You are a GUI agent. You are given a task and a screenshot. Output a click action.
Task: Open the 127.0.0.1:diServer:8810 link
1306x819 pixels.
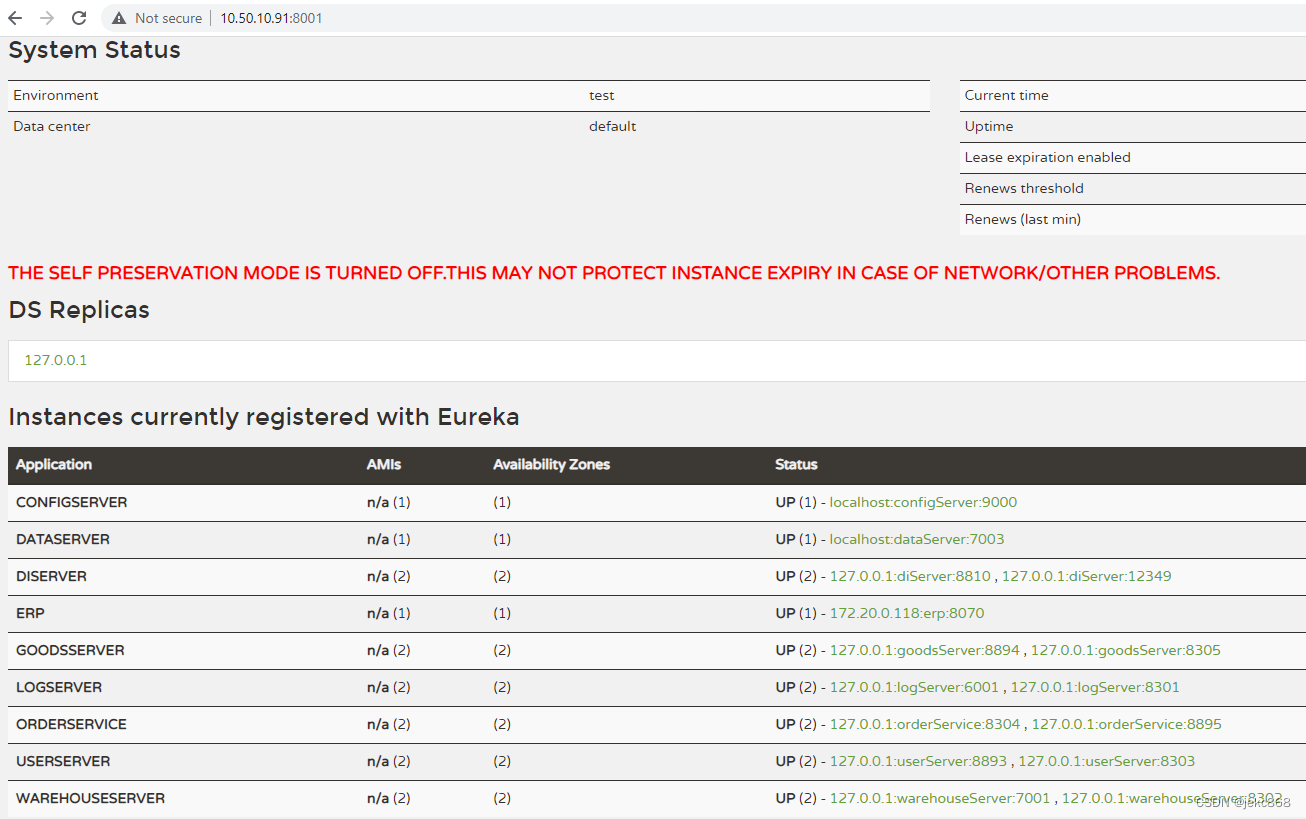(x=910, y=576)
